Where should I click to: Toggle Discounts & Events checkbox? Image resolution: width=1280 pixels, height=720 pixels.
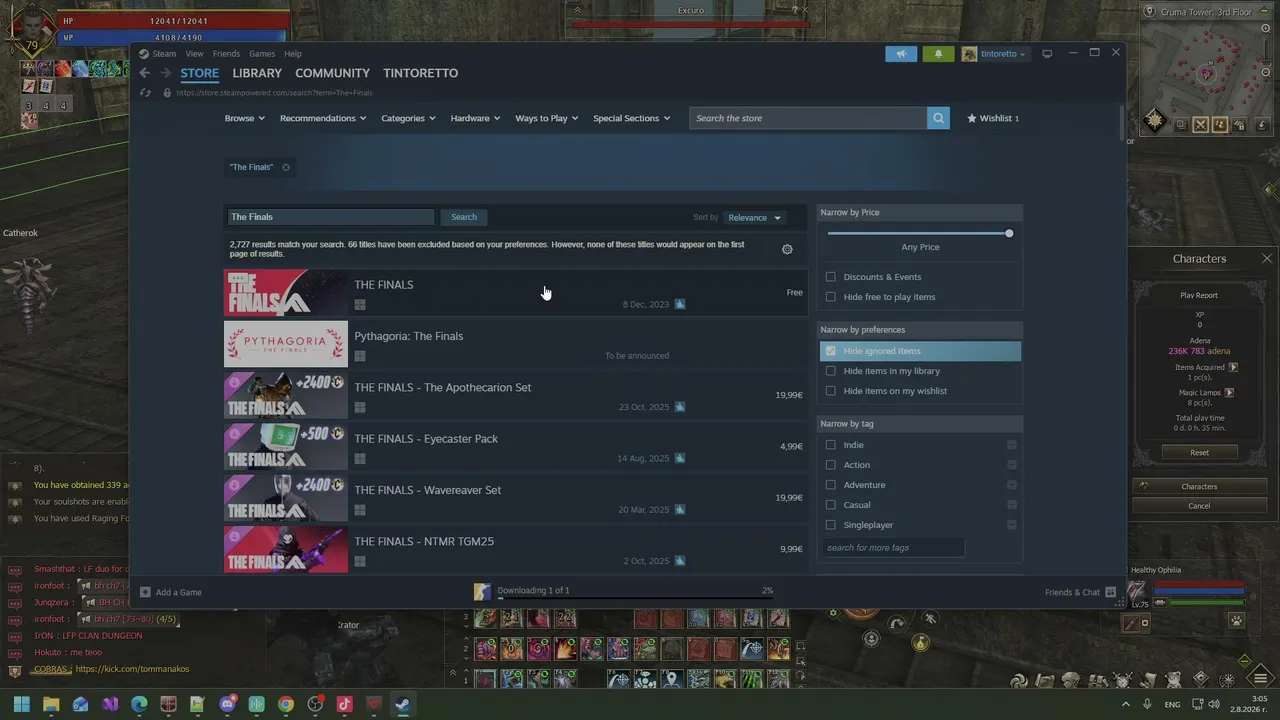point(830,277)
